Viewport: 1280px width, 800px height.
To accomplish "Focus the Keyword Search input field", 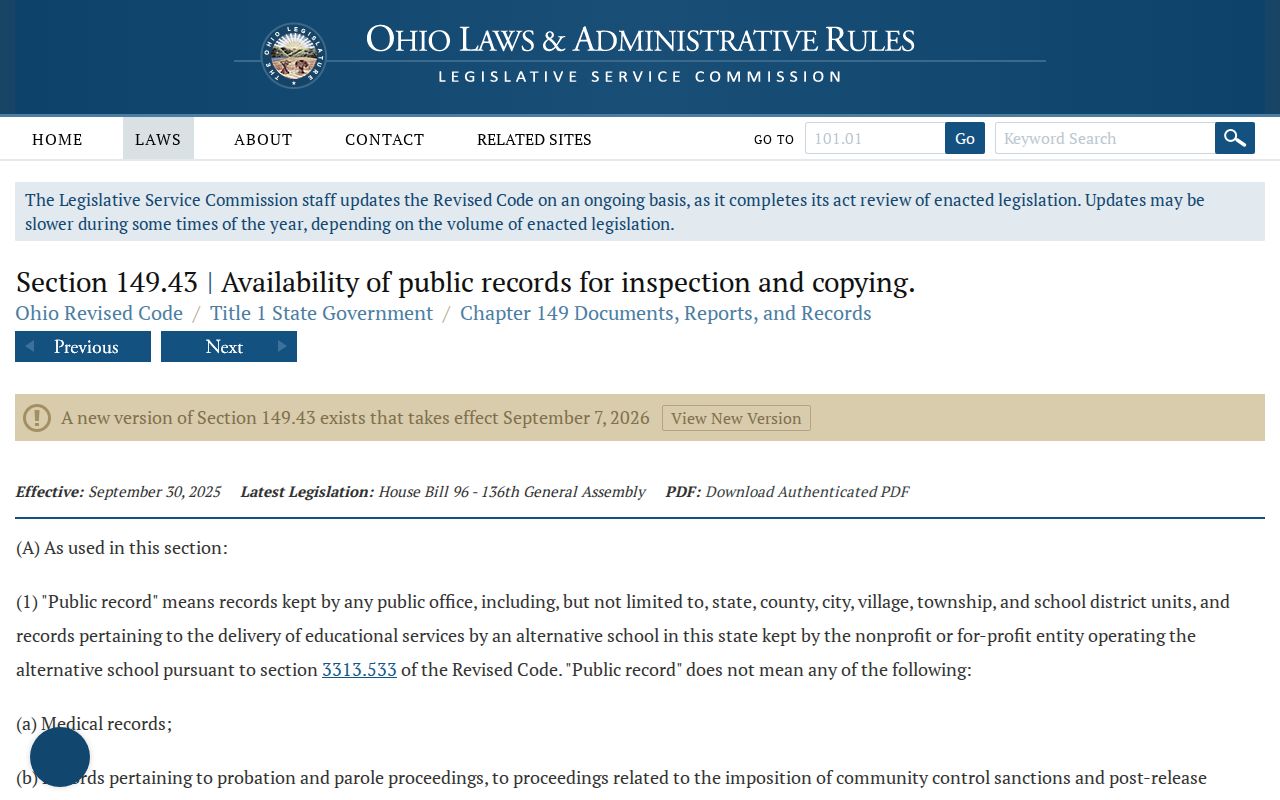I will click(x=1105, y=138).
